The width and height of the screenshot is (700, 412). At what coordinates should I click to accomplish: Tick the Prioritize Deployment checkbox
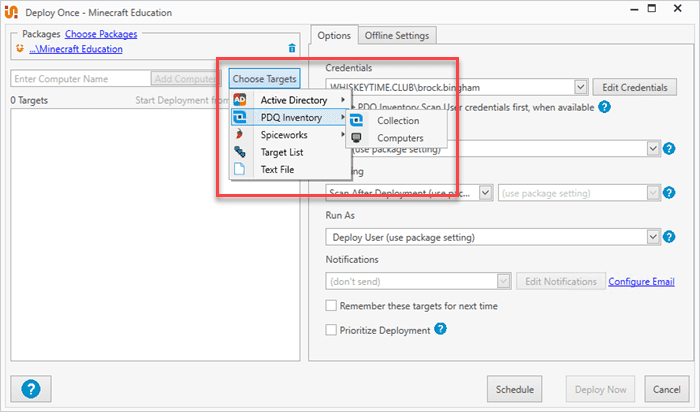pyautogui.click(x=331, y=330)
